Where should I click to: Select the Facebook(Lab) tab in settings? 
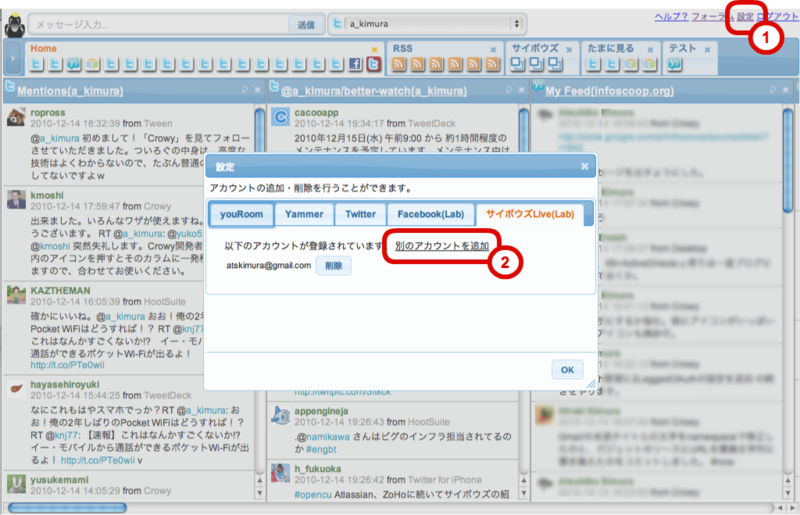pyautogui.click(x=431, y=214)
